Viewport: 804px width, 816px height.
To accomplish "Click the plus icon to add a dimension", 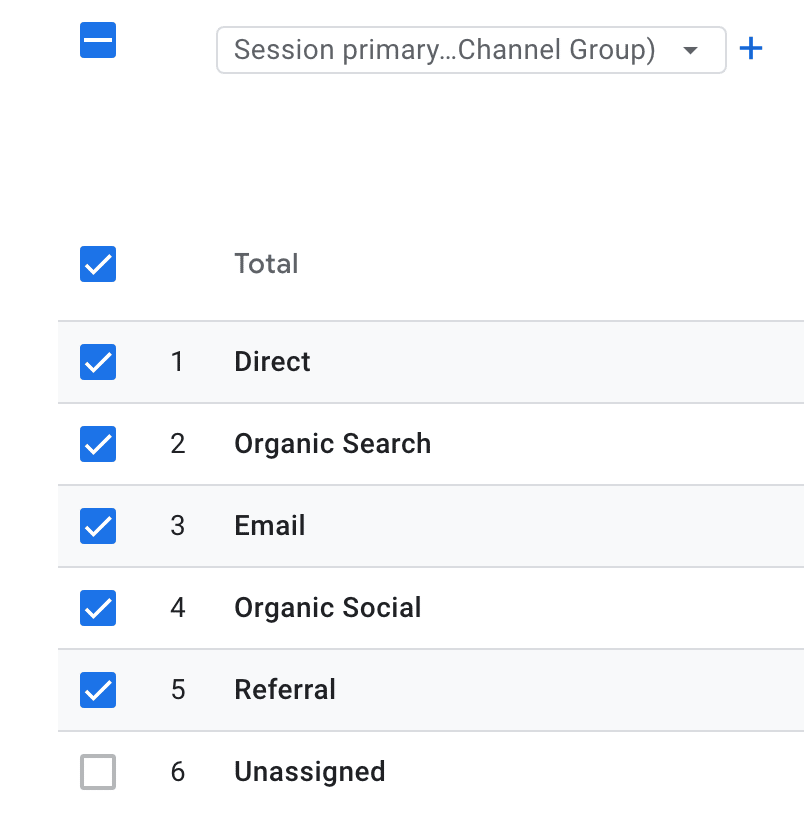I will click(750, 48).
